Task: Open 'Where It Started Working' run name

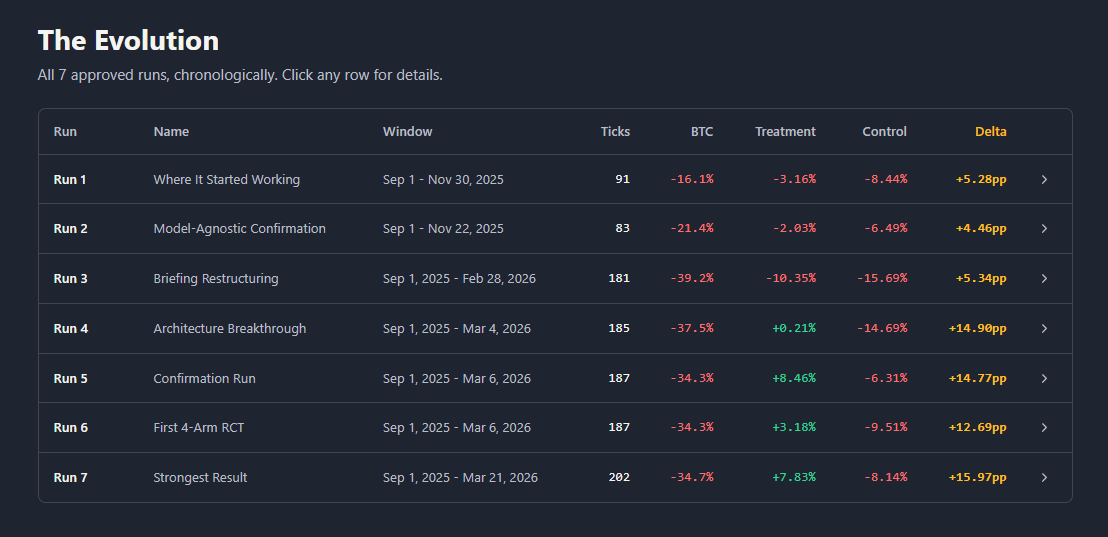Action: coord(227,179)
